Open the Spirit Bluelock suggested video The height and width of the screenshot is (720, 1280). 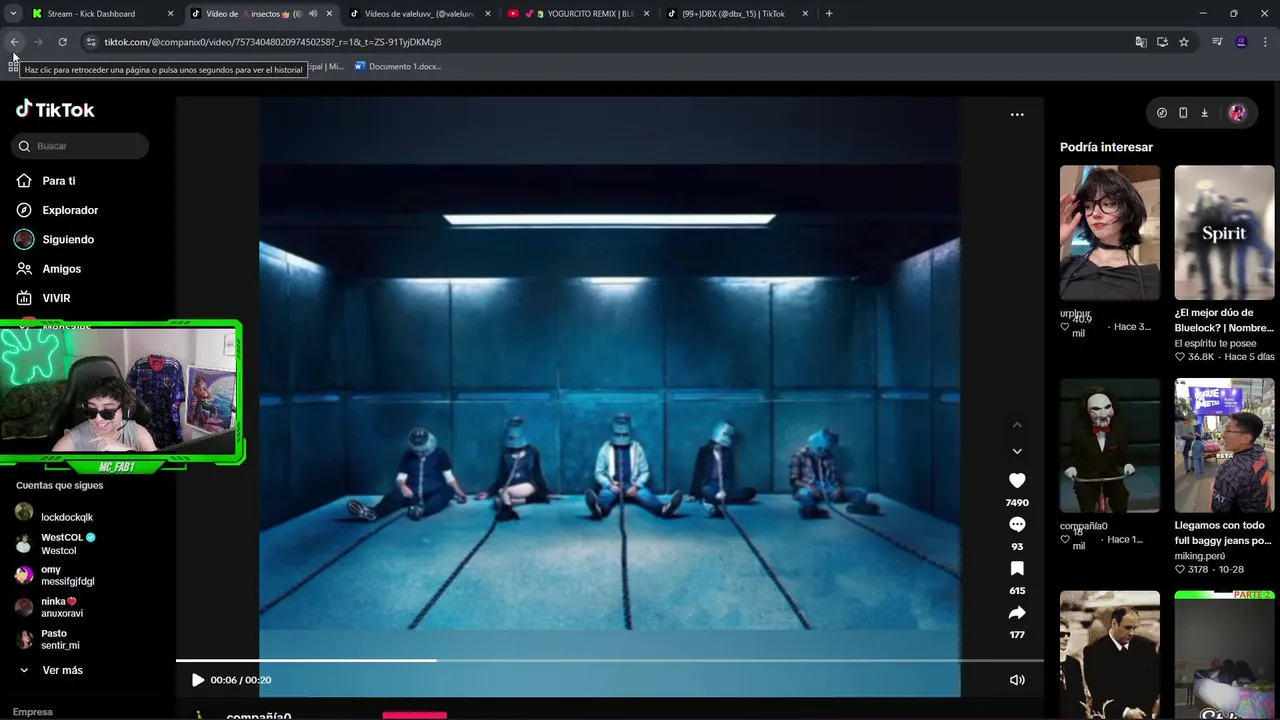coord(1224,233)
